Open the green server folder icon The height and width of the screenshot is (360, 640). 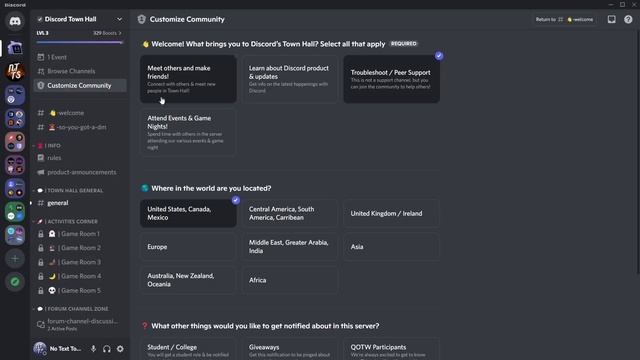tap(15, 212)
